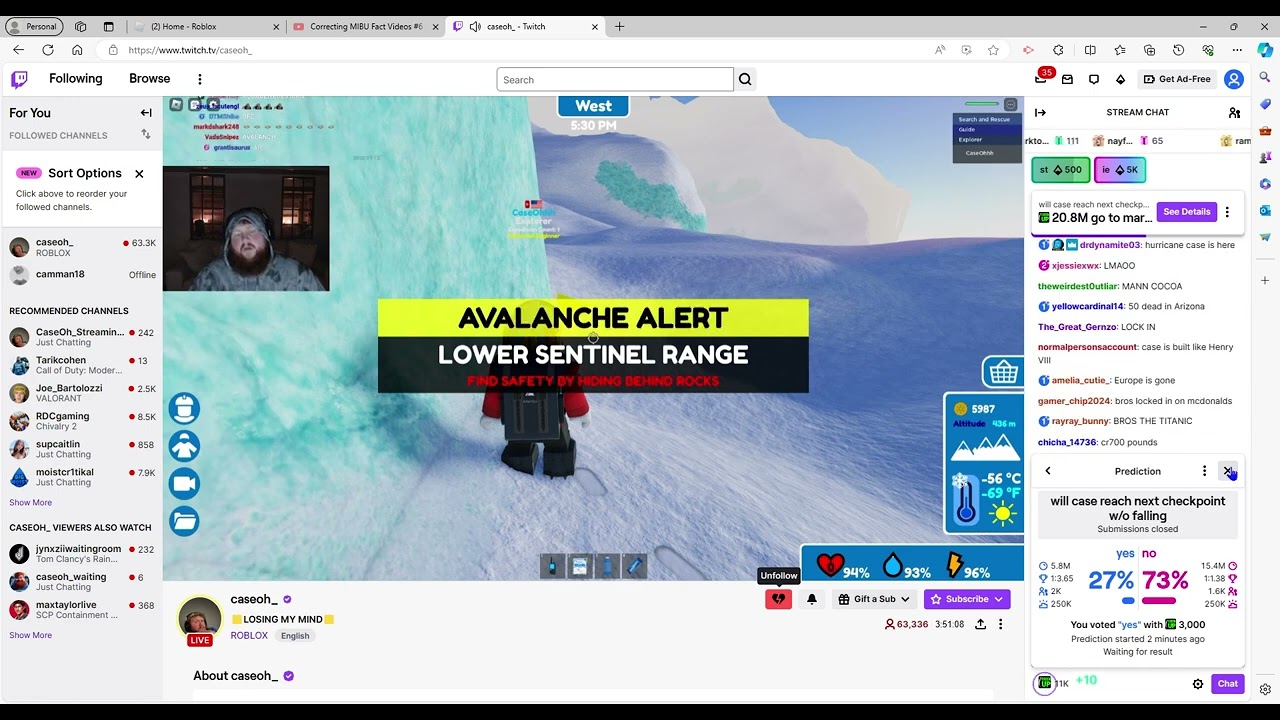
Task: Open recommended channel Tarikcohen
Action: 81,365
